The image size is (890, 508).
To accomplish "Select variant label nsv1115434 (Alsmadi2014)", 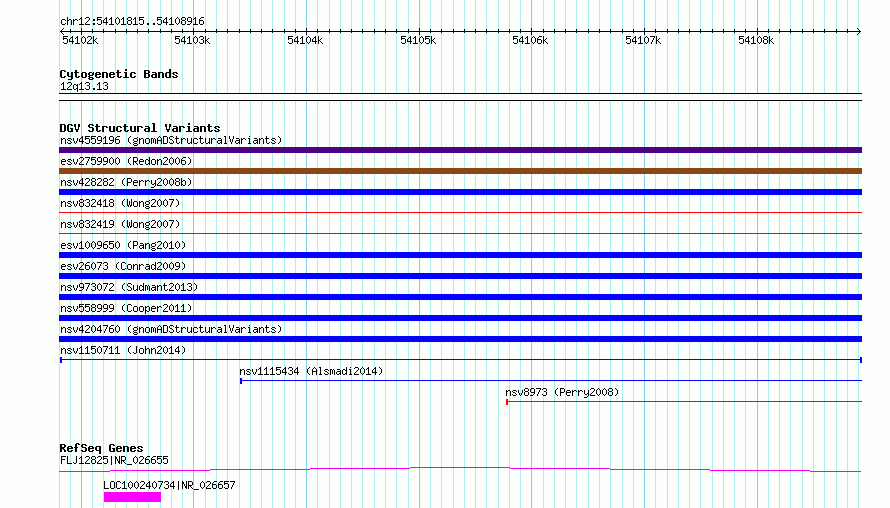I will (x=311, y=371).
